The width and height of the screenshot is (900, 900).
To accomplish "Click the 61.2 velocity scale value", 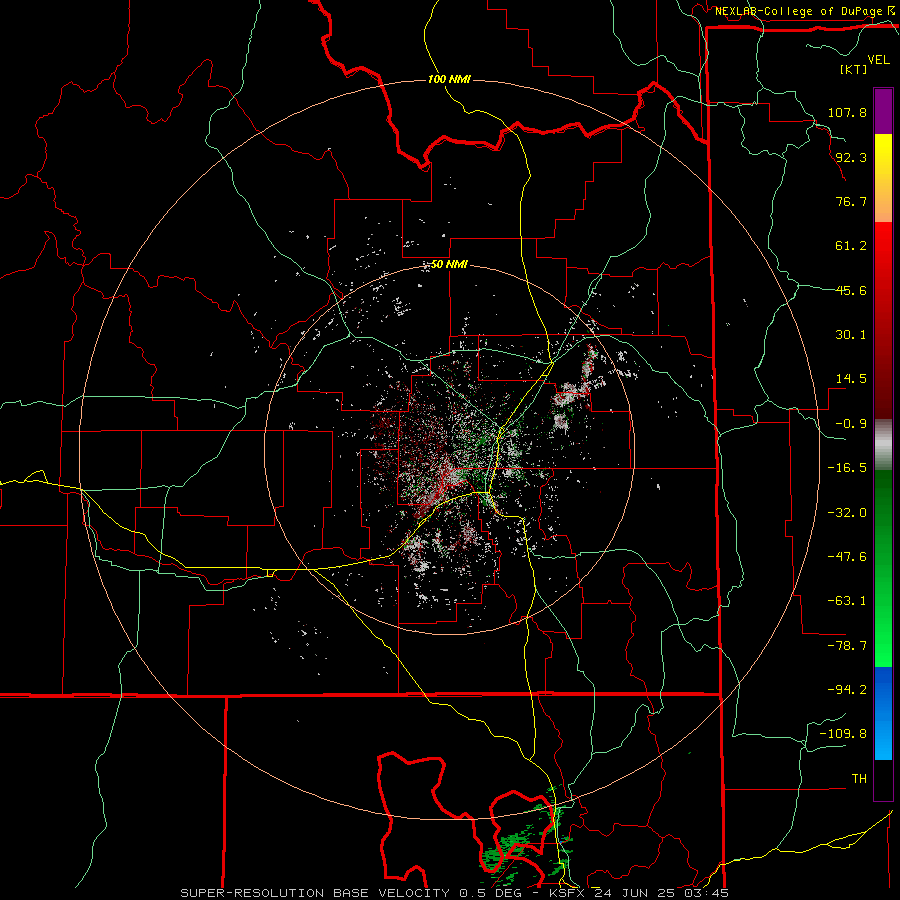I will pyautogui.click(x=851, y=246).
